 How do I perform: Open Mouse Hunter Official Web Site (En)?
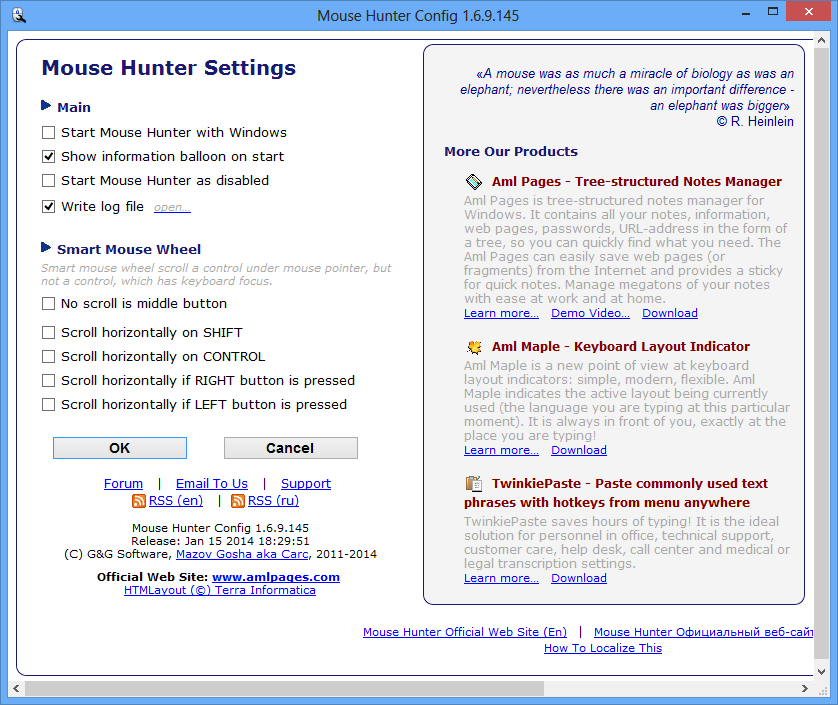click(465, 632)
